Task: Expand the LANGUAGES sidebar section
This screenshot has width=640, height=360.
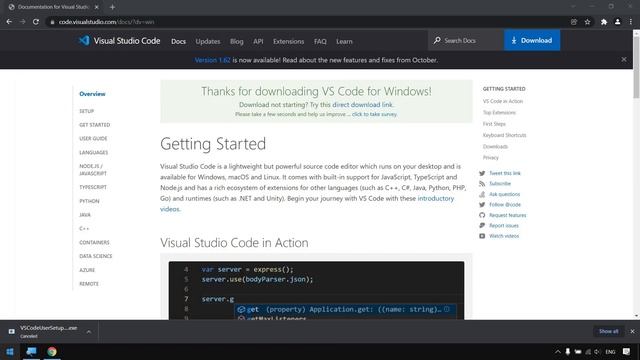Action: [93, 153]
